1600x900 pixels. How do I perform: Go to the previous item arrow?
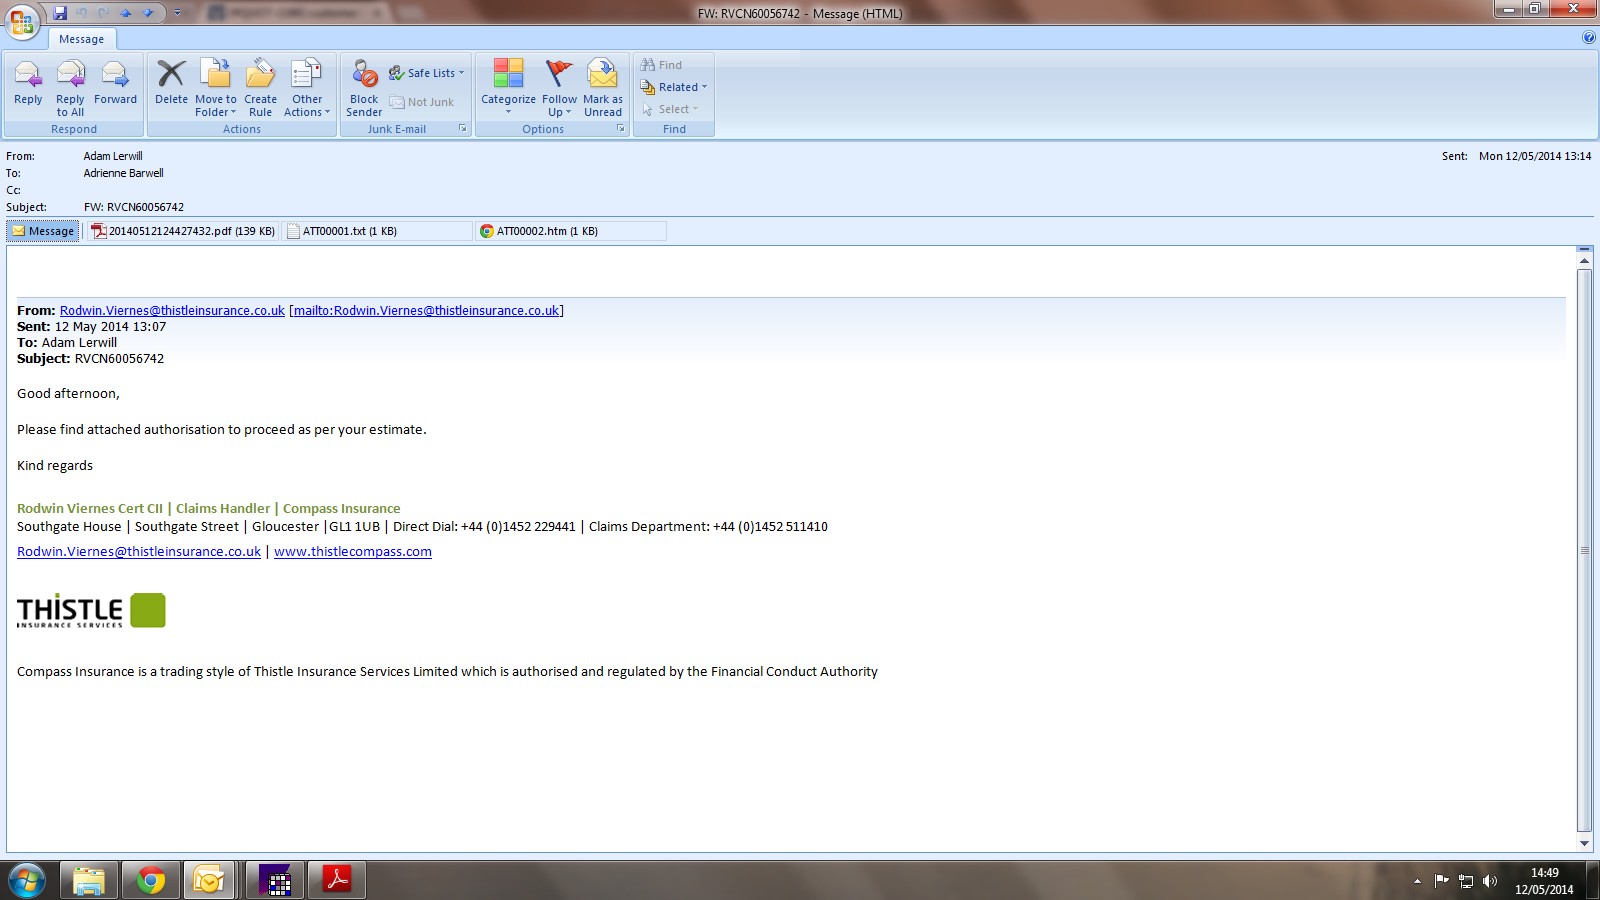[126, 13]
